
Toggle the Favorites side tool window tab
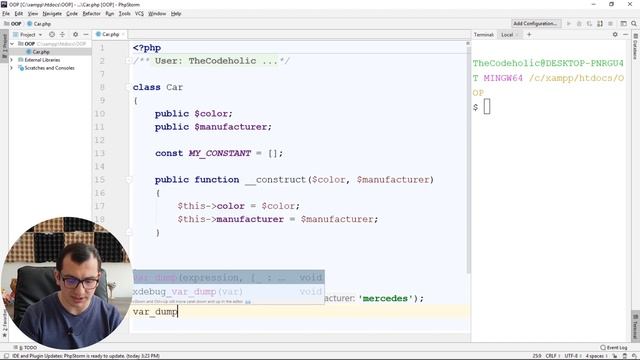(x=4, y=323)
